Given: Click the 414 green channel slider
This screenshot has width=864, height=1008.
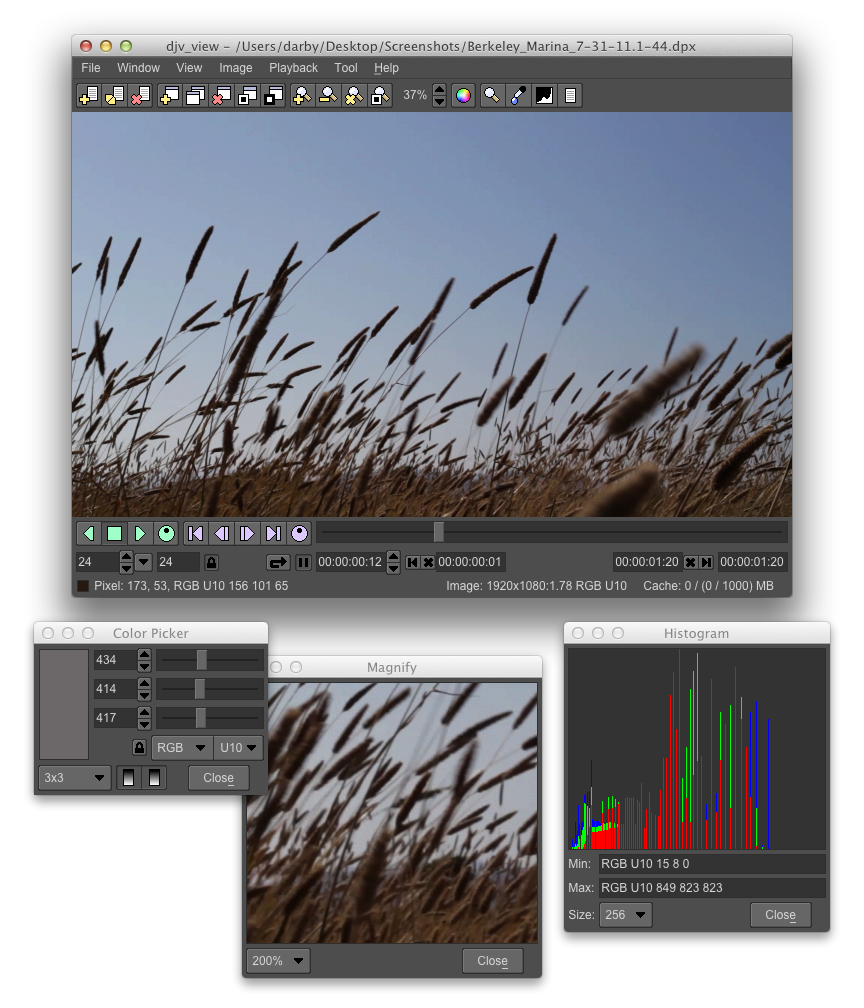Looking at the screenshot, I should pos(210,688).
